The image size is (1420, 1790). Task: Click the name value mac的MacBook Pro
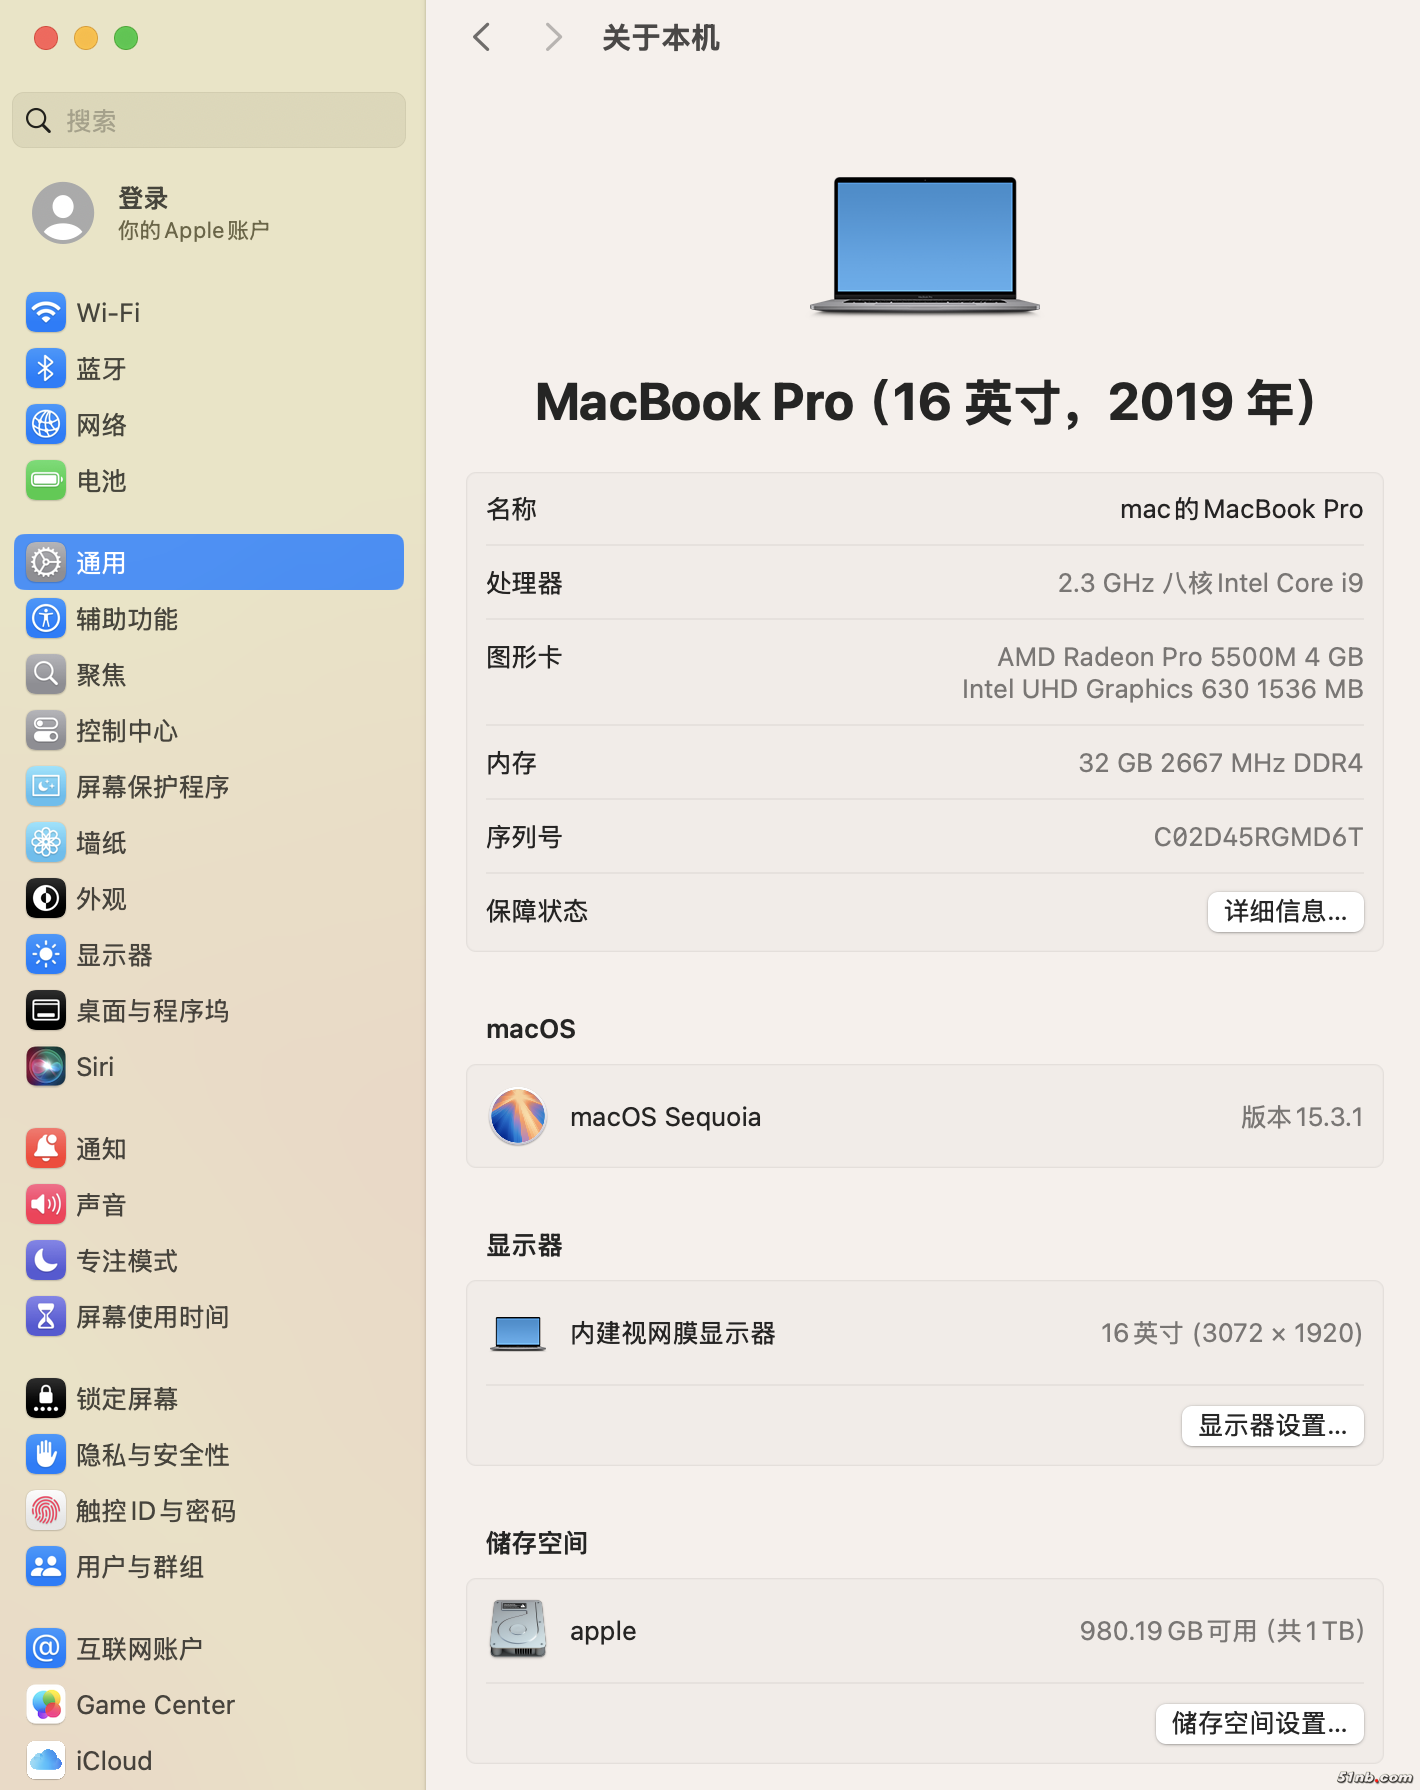click(1241, 509)
